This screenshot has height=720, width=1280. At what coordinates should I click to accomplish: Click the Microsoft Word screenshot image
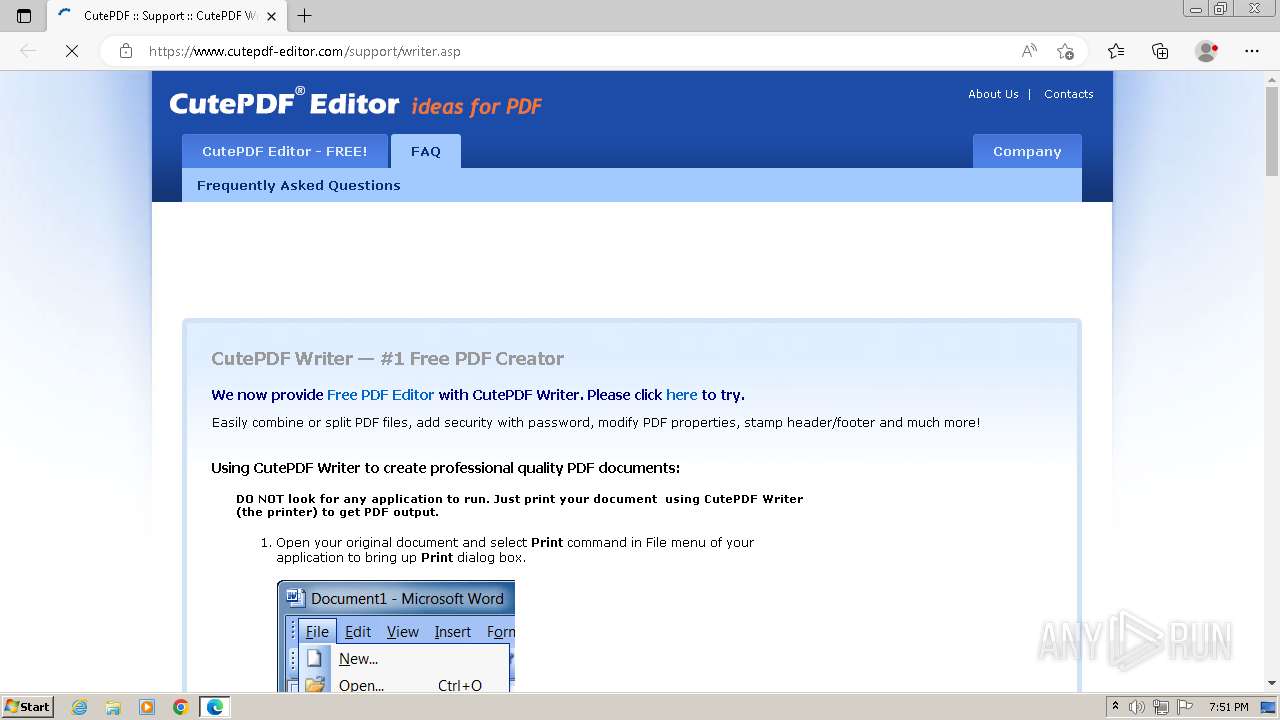(x=396, y=636)
